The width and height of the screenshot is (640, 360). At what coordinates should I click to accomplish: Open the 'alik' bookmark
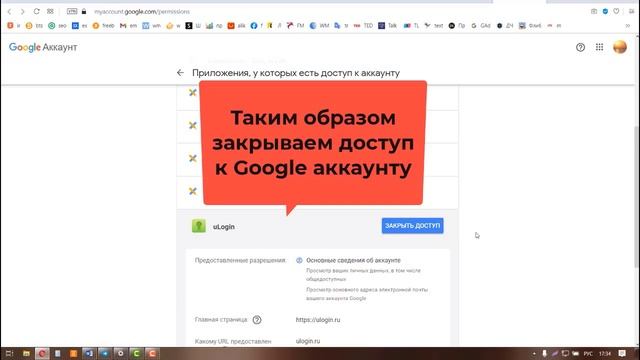[x=237, y=25]
